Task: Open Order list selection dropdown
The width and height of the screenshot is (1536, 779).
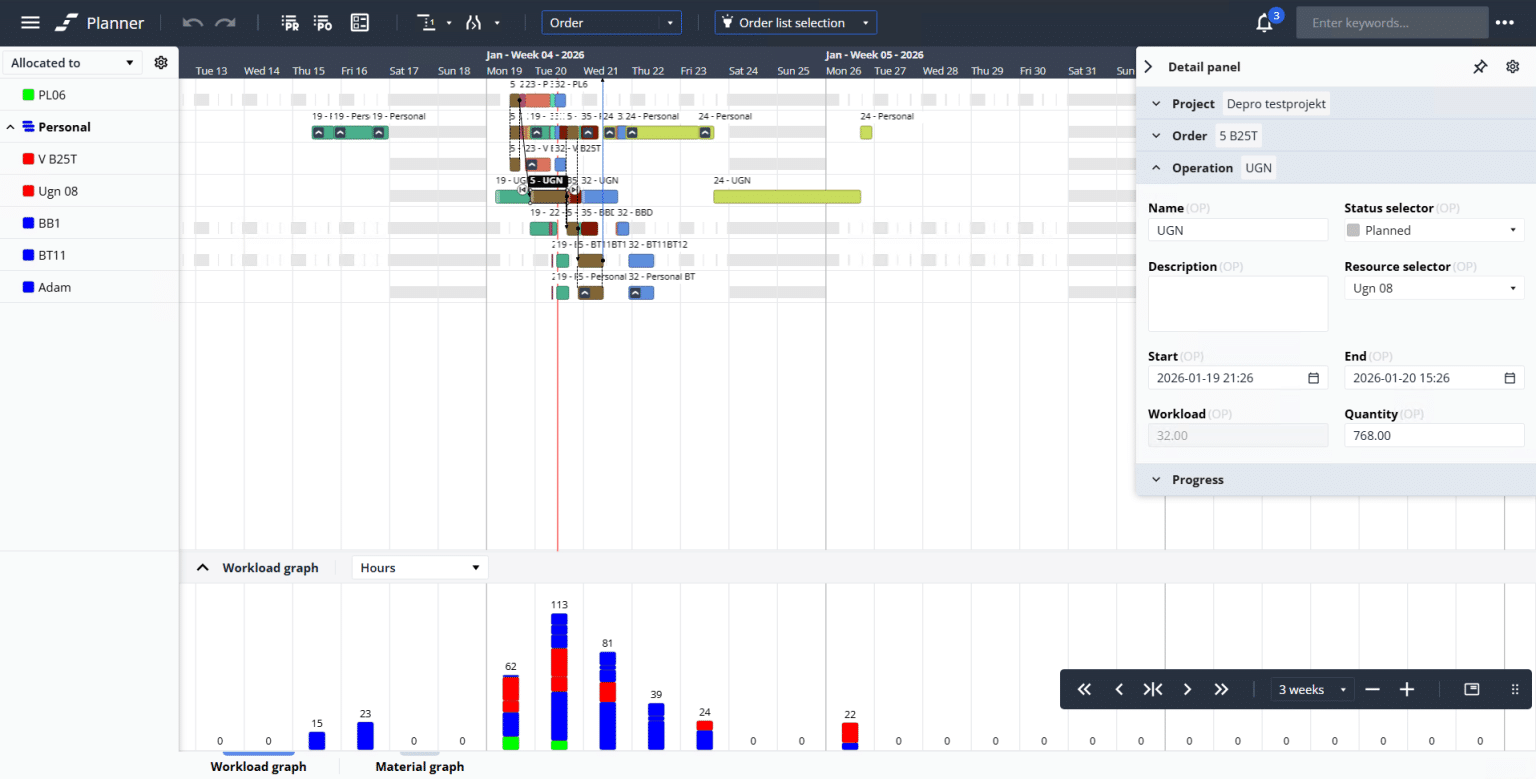Action: coord(795,22)
